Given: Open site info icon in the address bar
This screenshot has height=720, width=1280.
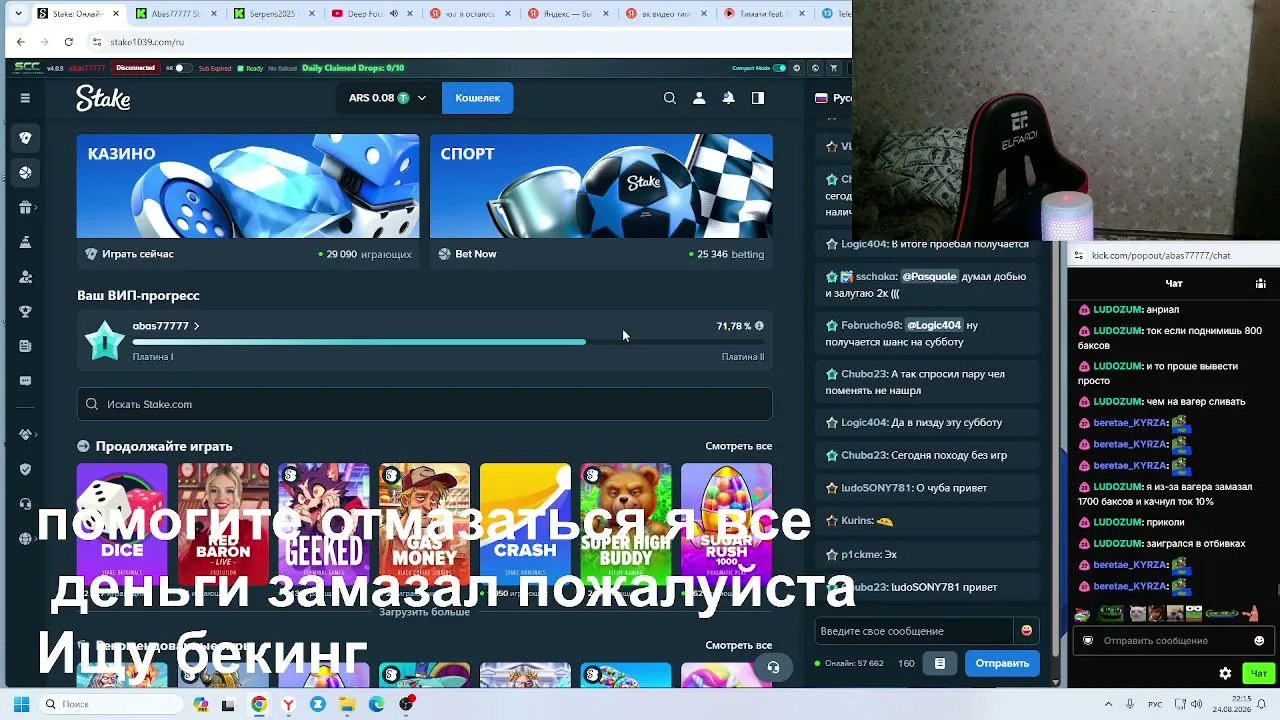Looking at the screenshot, I should 97,42.
